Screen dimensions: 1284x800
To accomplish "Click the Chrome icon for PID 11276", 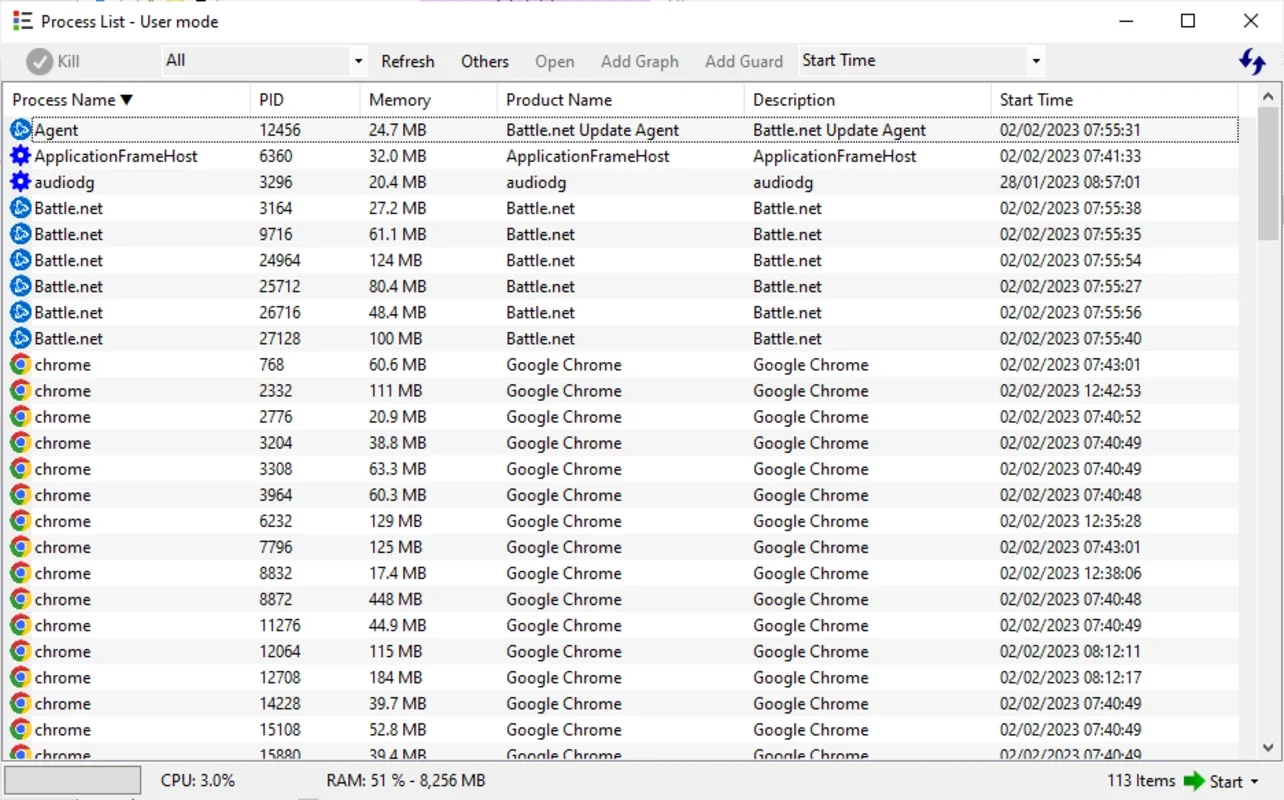I will coord(21,624).
